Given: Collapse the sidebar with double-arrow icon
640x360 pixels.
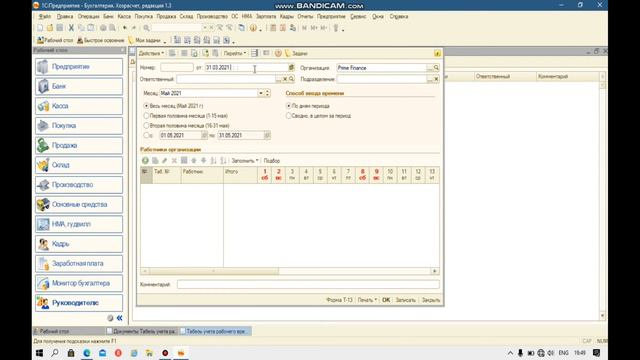Looking at the screenshot, I should pos(120,318).
